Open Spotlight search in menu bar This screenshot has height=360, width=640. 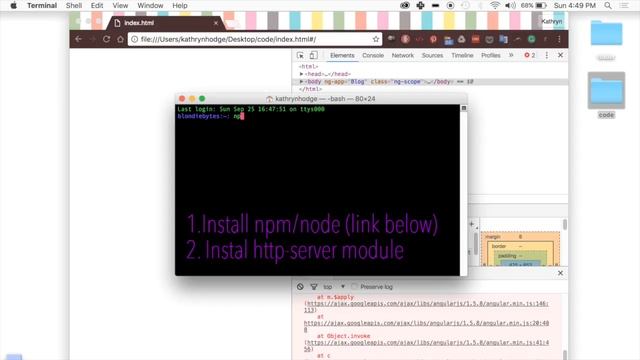click(608, 6)
